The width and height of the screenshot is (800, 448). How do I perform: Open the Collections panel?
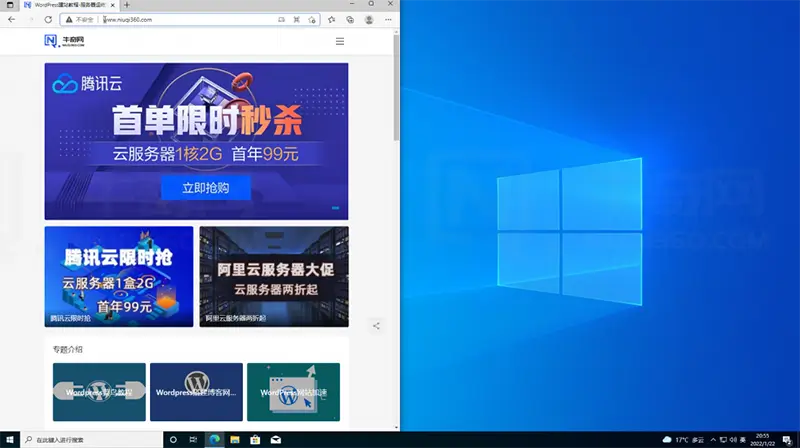click(x=350, y=19)
